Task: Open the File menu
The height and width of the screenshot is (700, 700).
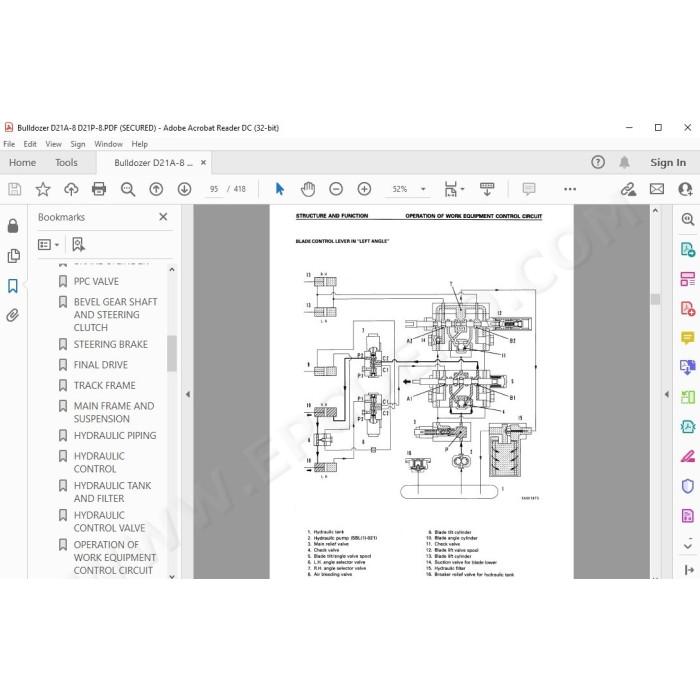Action: (9, 144)
